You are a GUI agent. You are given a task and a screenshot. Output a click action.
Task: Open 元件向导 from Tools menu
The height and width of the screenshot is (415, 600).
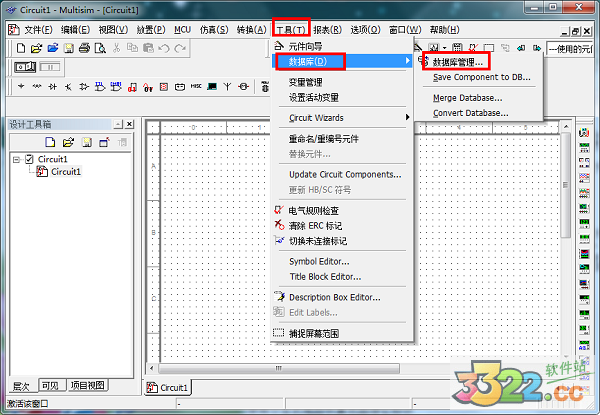343,46
